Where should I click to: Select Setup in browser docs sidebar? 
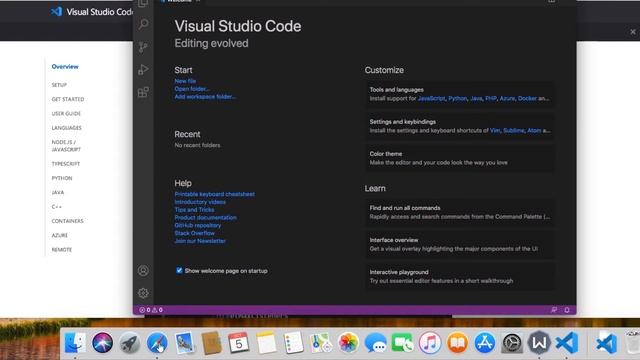coord(59,85)
